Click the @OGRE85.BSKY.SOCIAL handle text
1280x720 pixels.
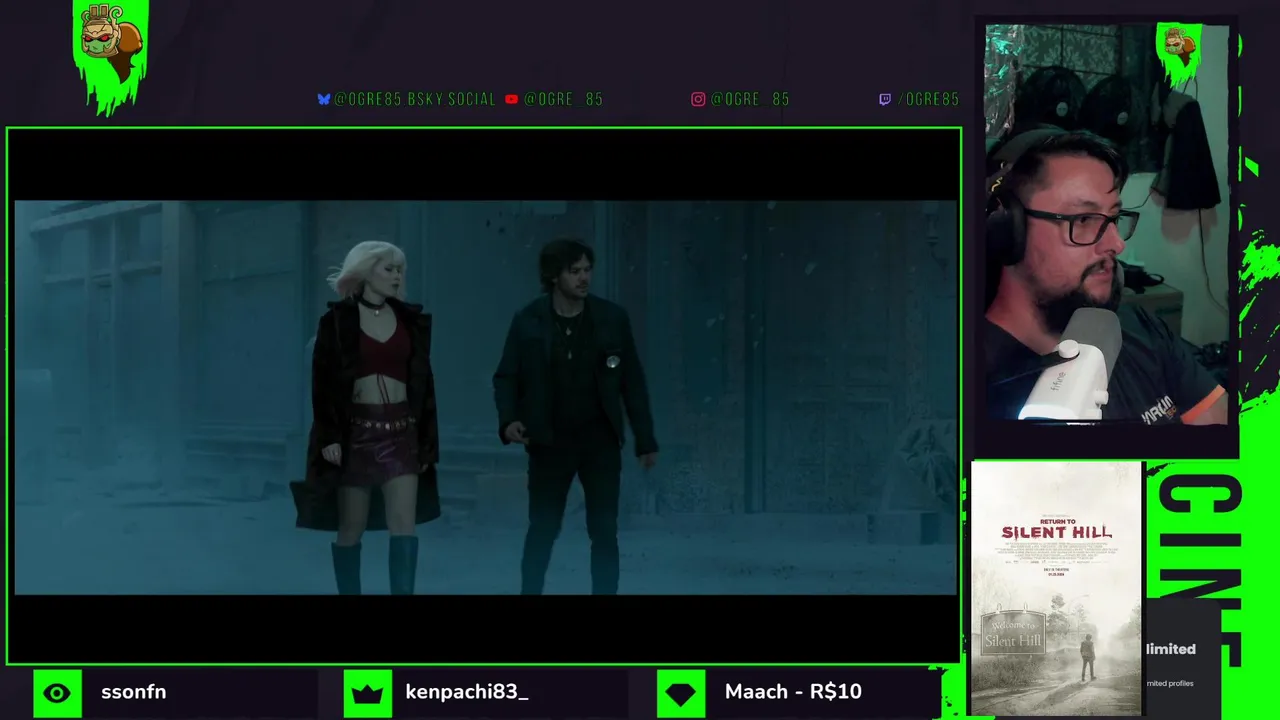[415, 99]
